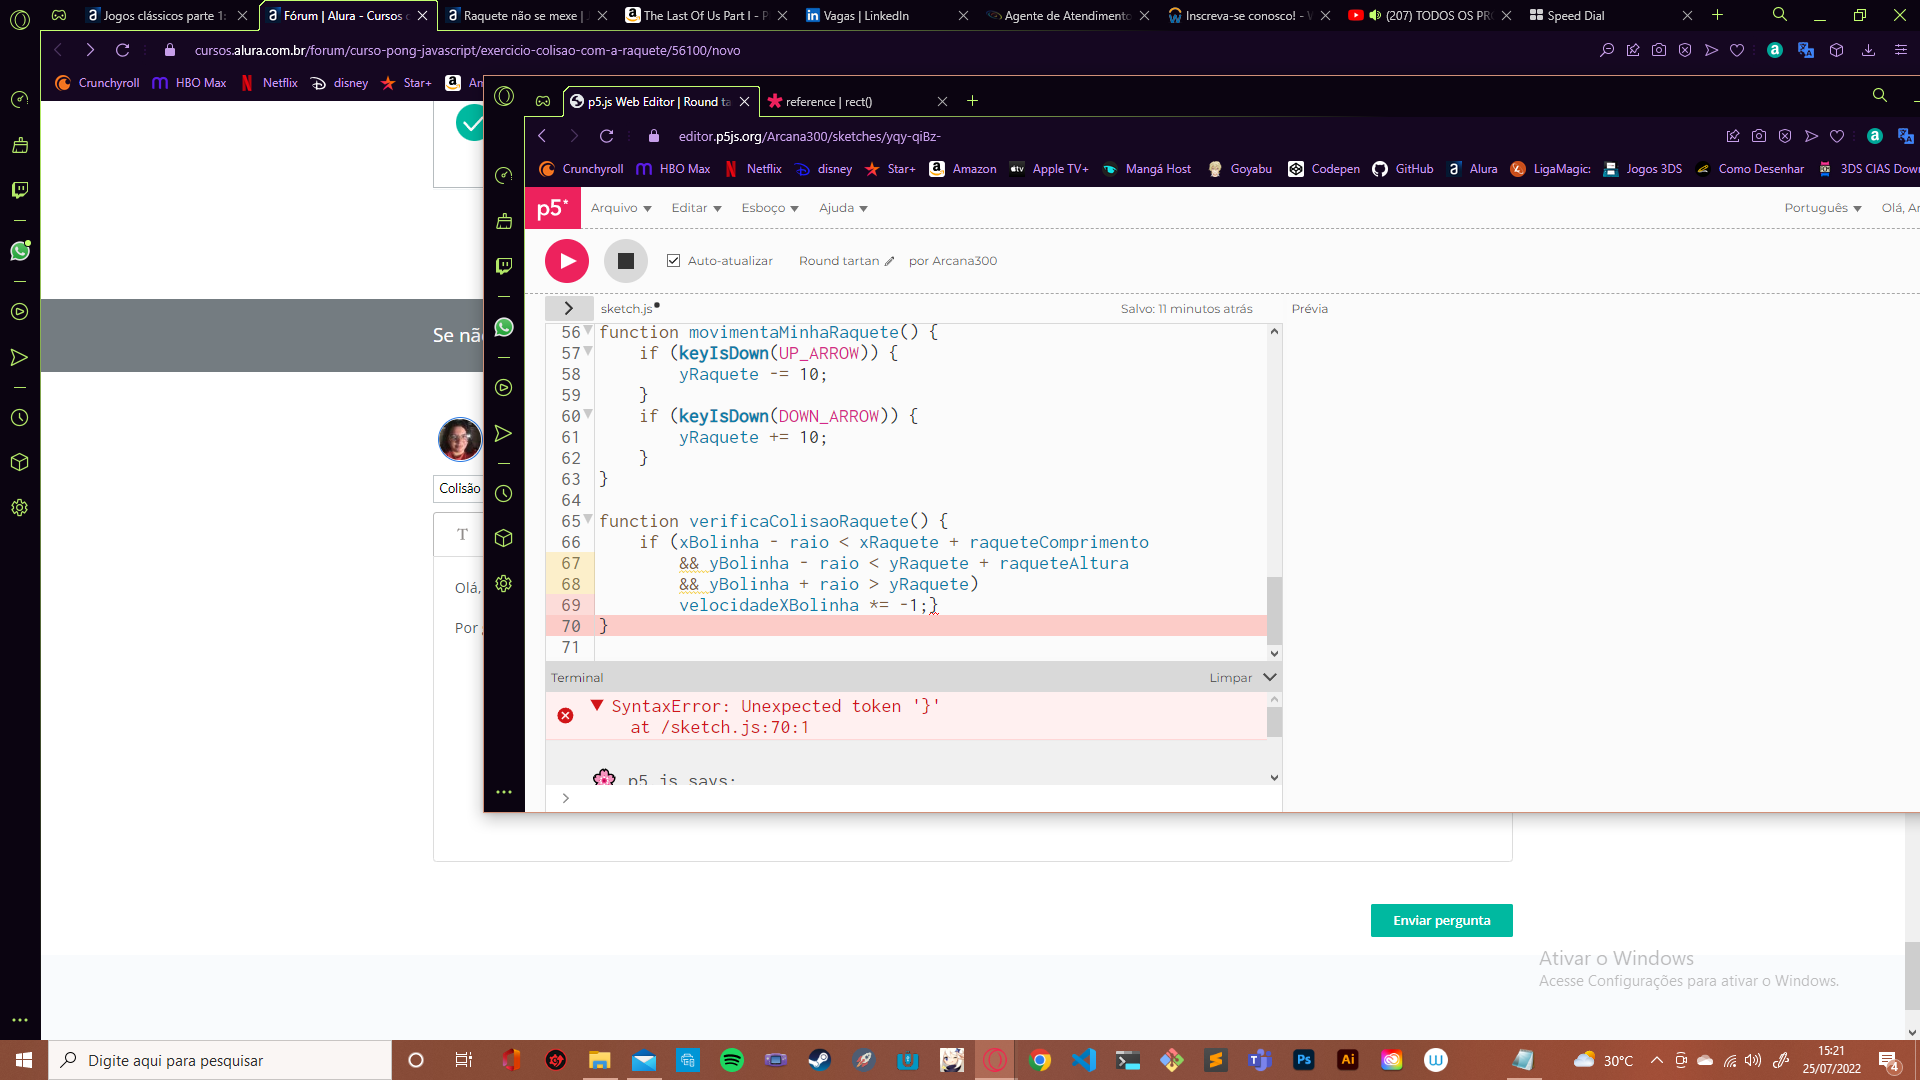Open the Editar menu in p5.js
1920x1080 pixels.
point(691,207)
